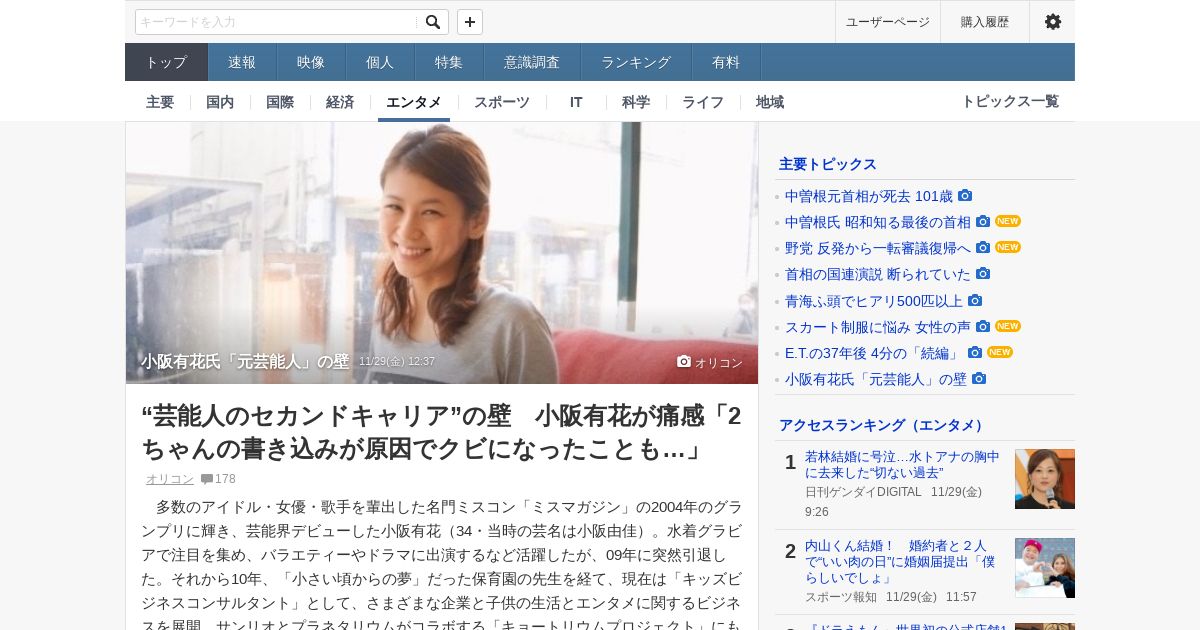Image resolution: width=1200 pixels, height=630 pixels.
Task: Click camera icon beside 首相の国連演説 断られていた
Action: click(983, 274)
